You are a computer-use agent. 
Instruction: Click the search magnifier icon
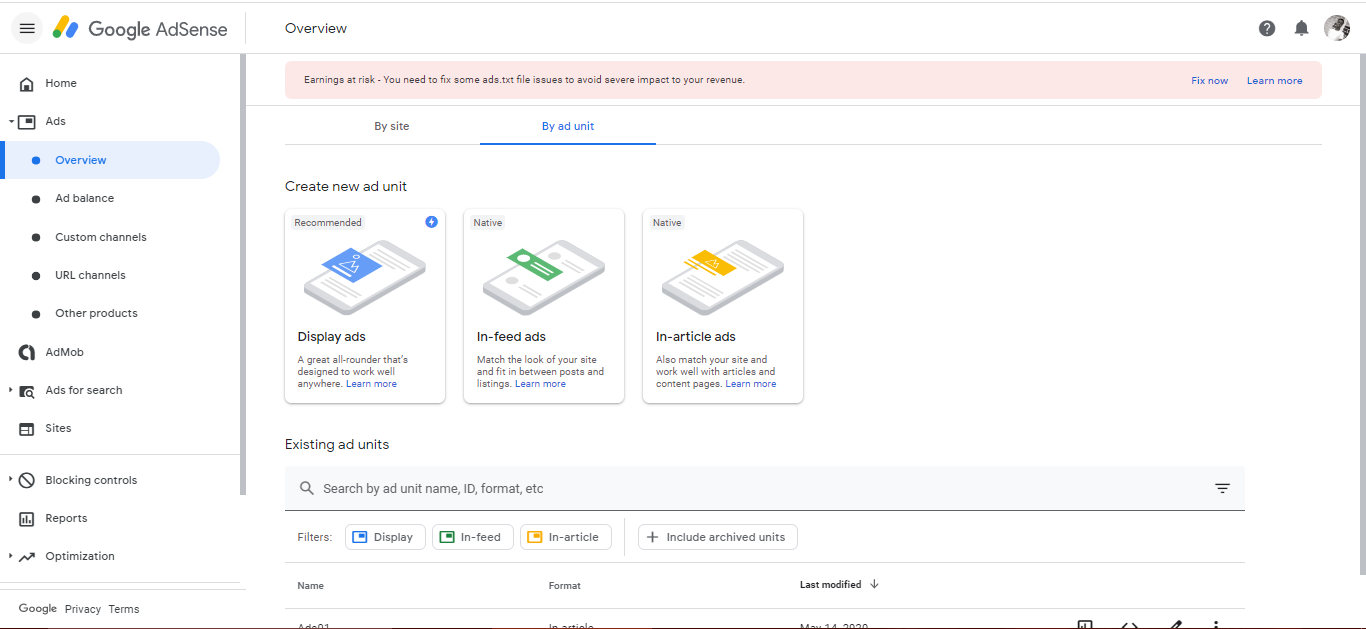click(307, 489)
